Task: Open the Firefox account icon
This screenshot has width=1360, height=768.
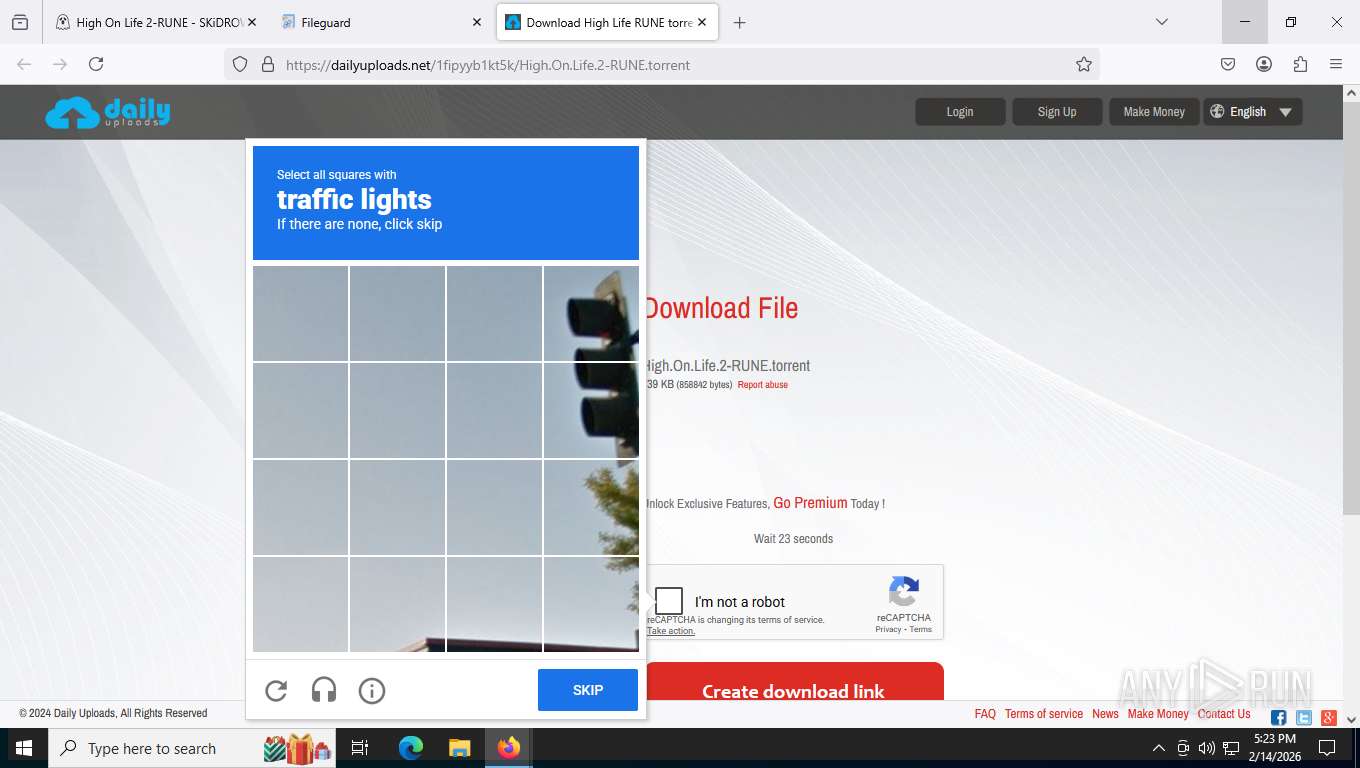Action: click(1264, 64)
